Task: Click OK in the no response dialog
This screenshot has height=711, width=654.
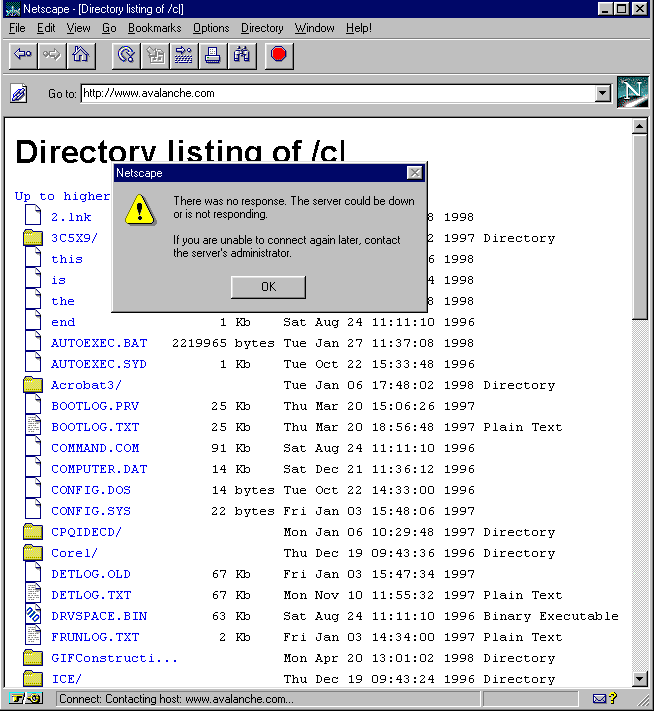Action: pos(268,287)
